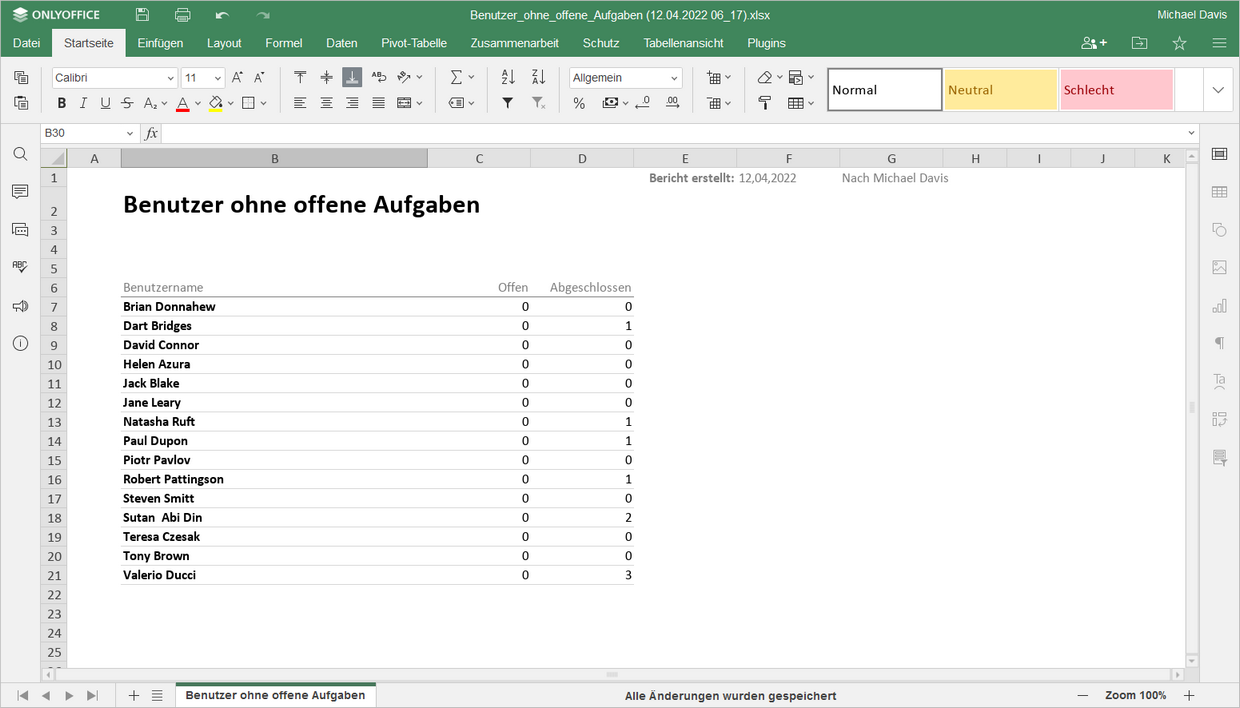Toggle align bottom button

click(352, 77)
